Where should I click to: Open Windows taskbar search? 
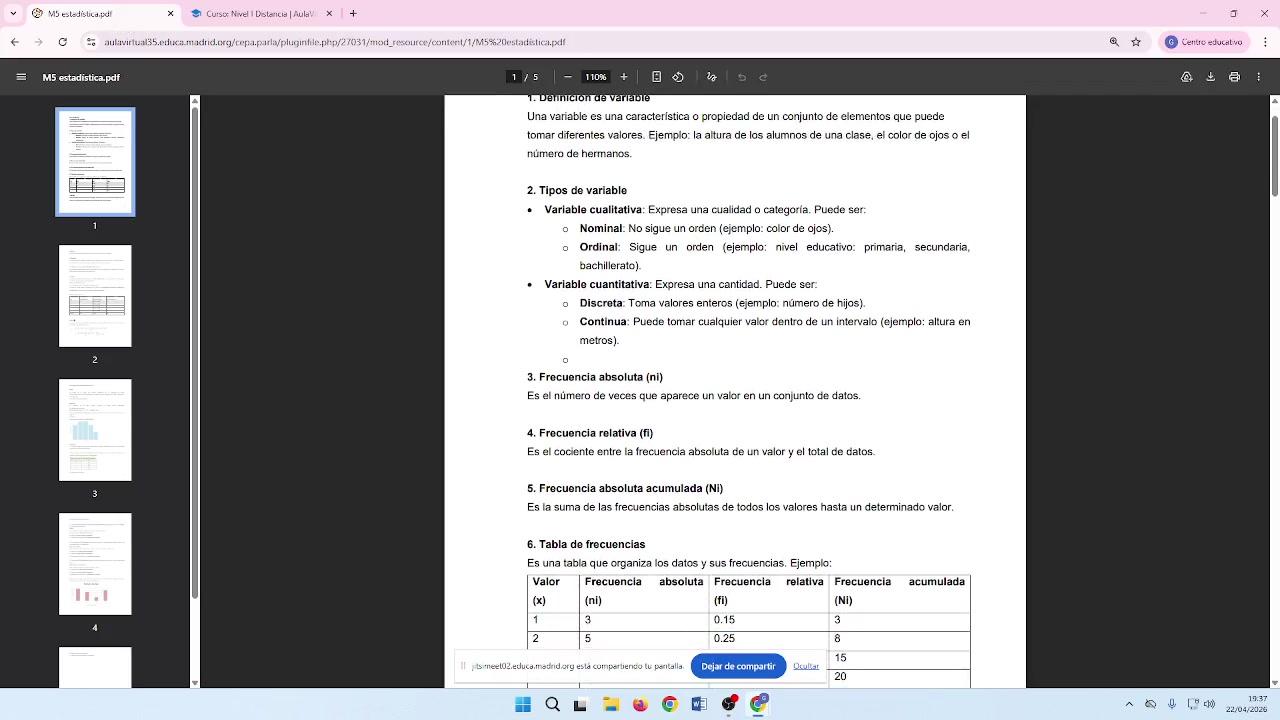[x=552, y=704]
